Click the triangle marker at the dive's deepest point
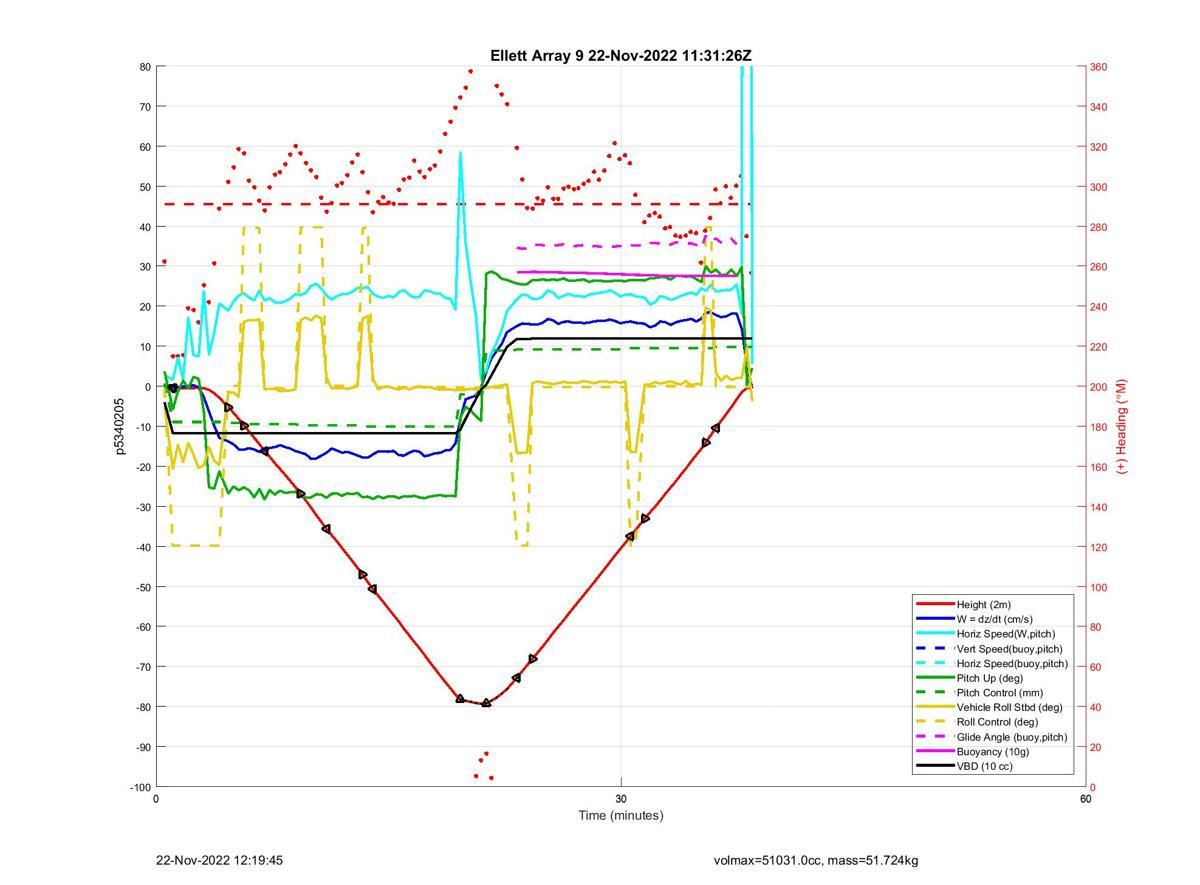This screenshot has width=1200, height=885. coord(486,703)
